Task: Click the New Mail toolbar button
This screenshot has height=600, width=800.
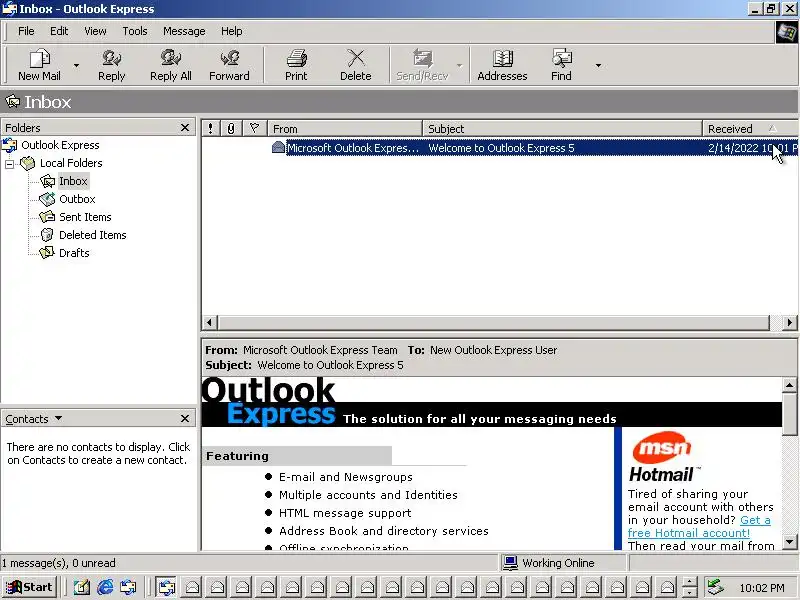Action: 39,65
